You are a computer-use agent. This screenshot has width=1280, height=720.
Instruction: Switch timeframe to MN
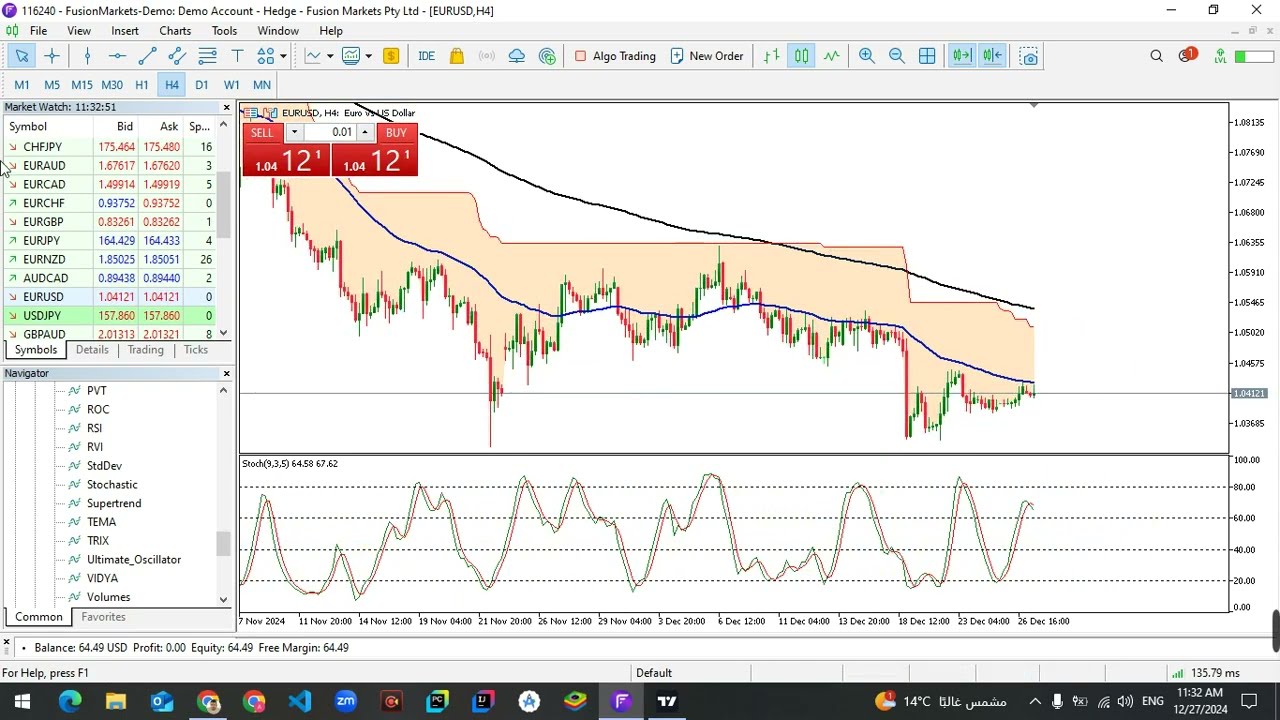coord(262,85)
